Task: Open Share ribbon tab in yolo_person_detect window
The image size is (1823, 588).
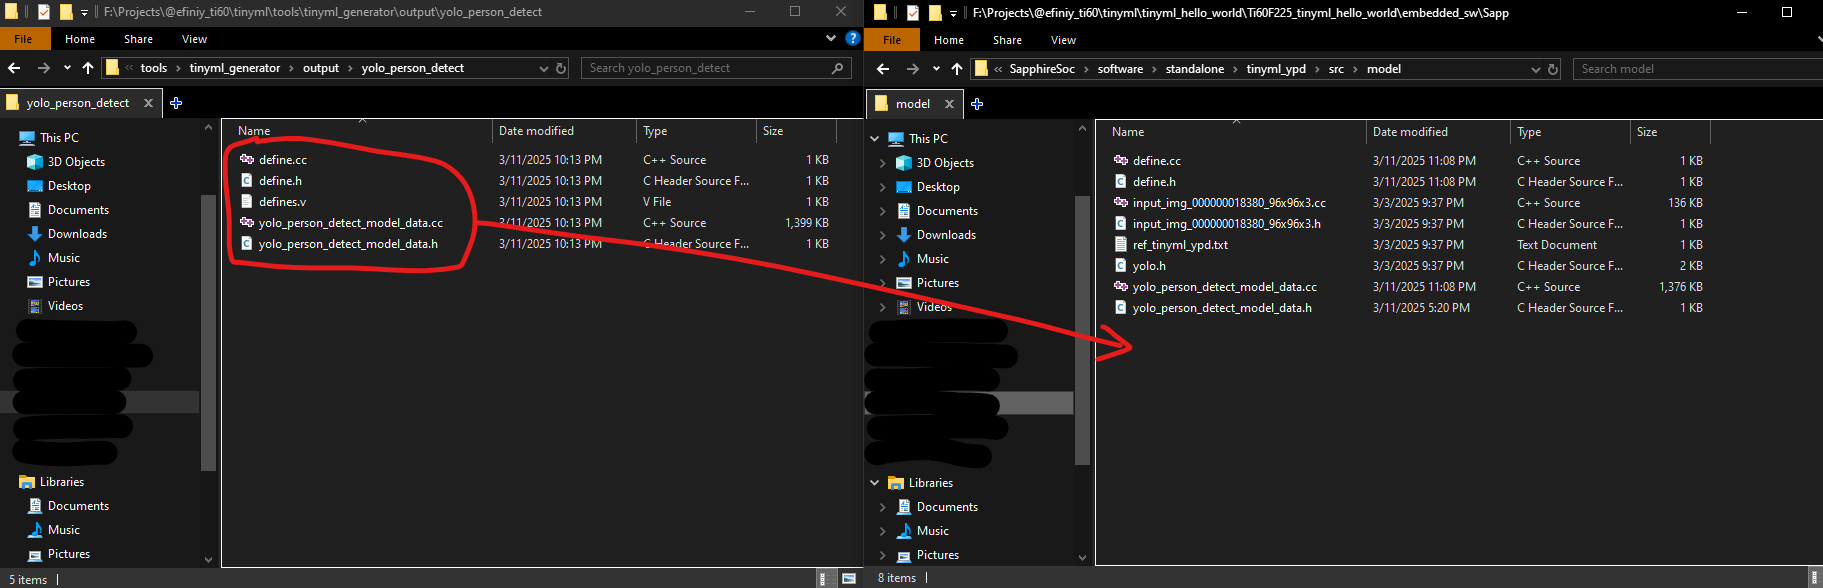Action: click(138, 39)
